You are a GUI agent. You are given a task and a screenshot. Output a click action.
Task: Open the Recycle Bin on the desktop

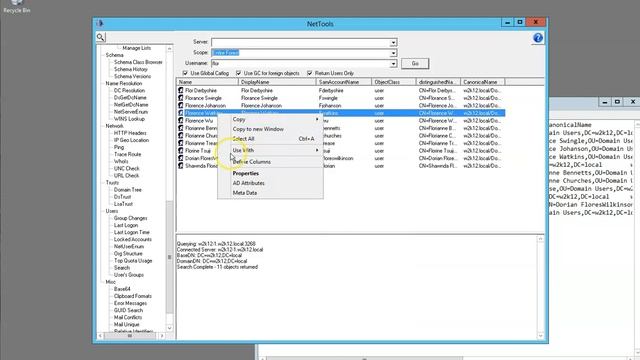pyautogui.click(x=17, y=6)
